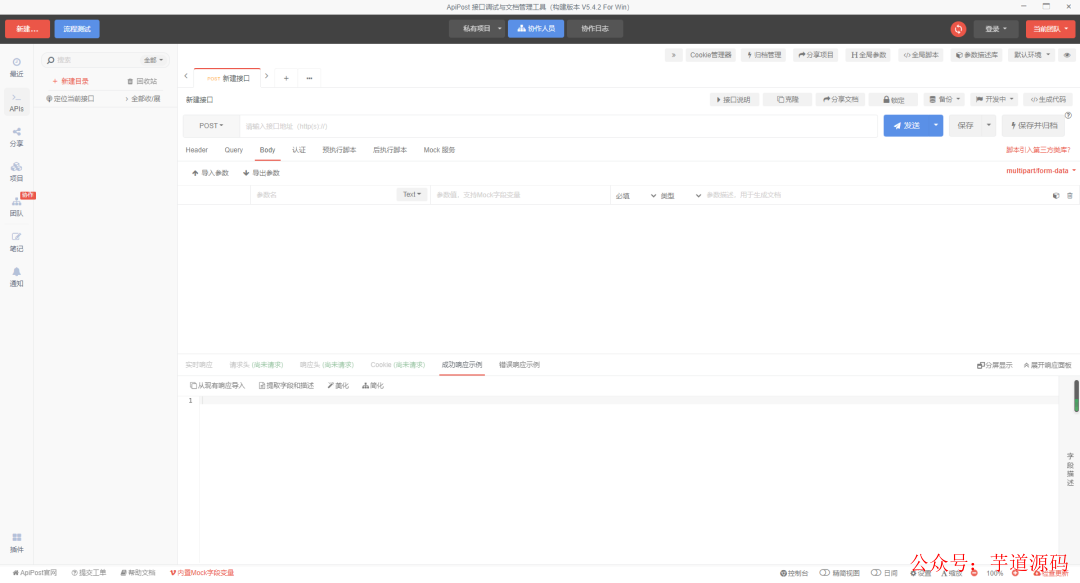Click 导入参数 import parameters
This screenshot has width=1080, height=583.
point(210,173)
